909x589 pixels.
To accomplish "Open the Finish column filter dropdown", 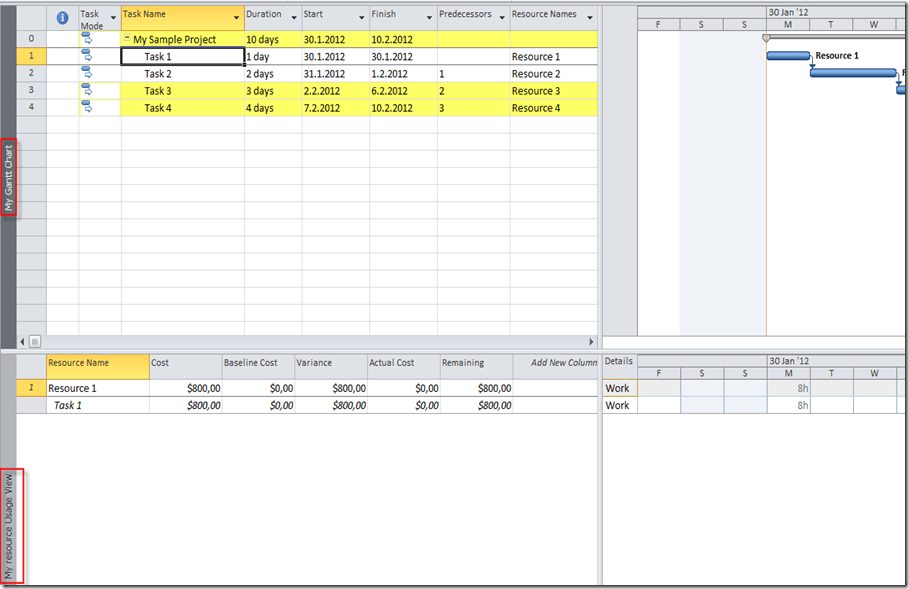I will [429, 18].
